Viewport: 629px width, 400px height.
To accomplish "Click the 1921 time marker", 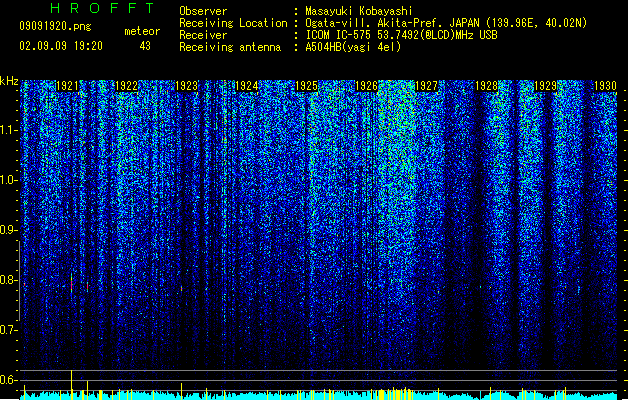I will pos(67,86).
